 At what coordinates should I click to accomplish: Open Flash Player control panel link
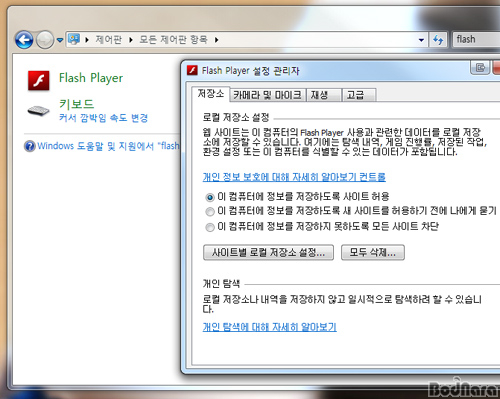coord(91,78)
